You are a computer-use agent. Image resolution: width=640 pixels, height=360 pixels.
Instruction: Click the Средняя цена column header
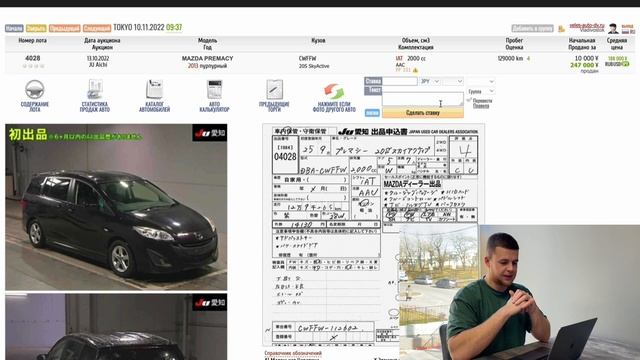tap(617, 44)
